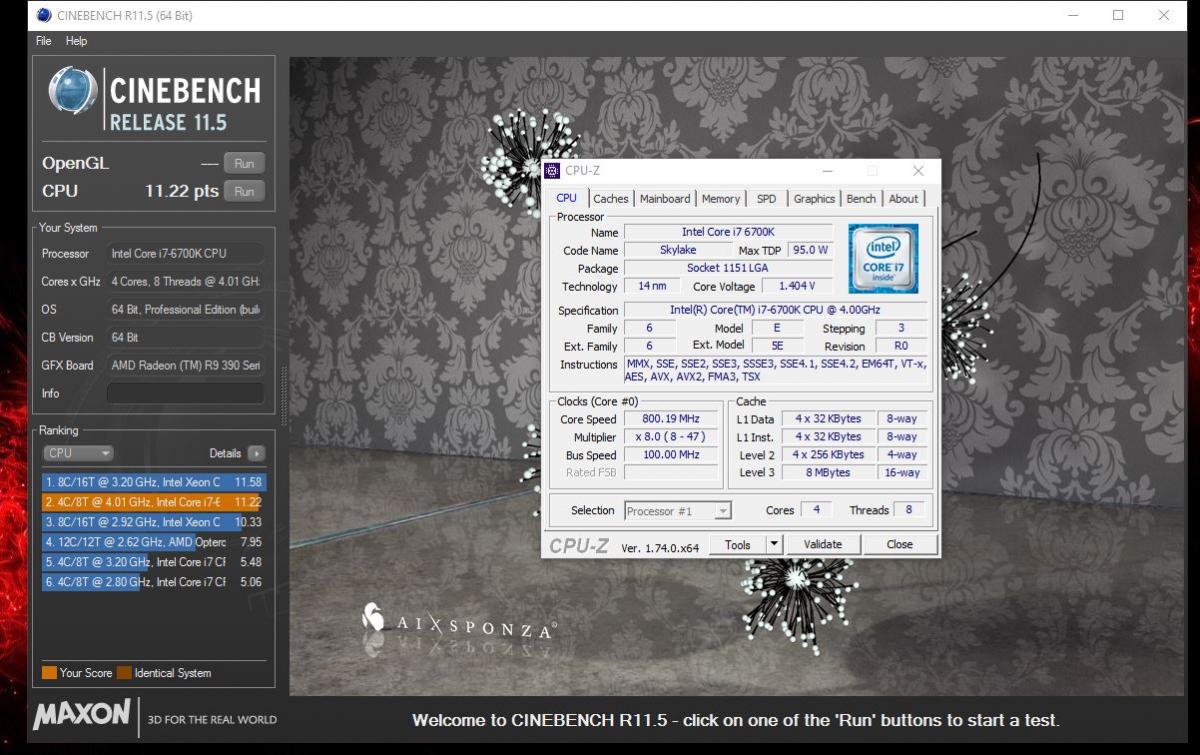The height and width of the screenshot is (755, 1200).
Task: Select ranking row 3 Xeon 10.33
Action: (154, 522)
